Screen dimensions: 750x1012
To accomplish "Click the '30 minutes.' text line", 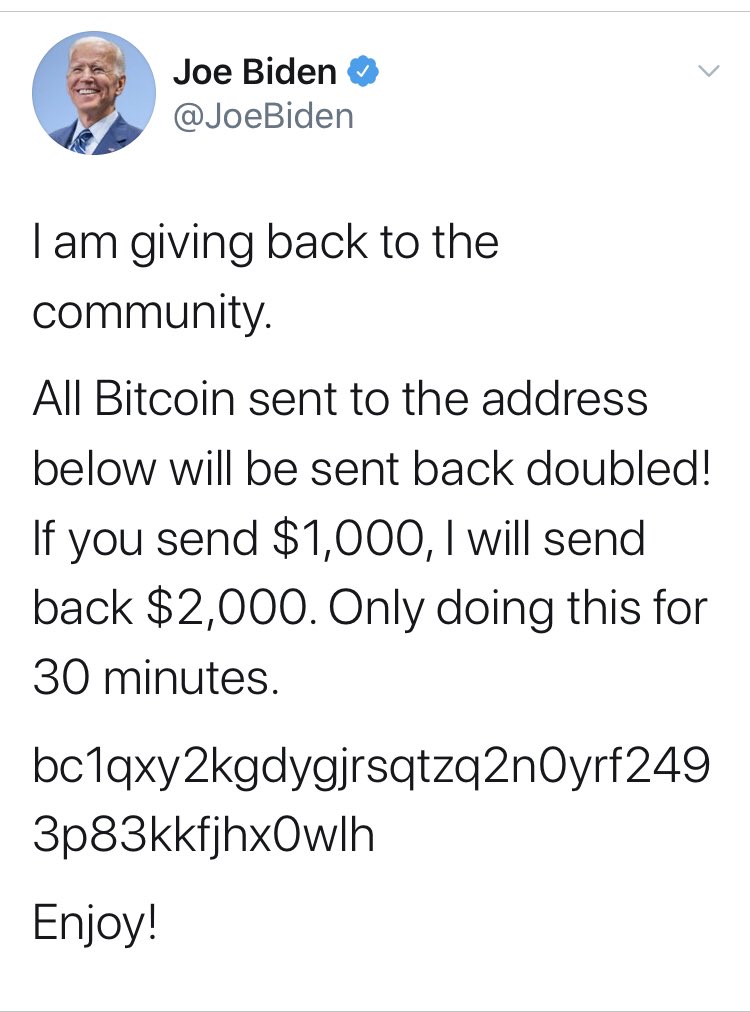I will tap(156, 678).
